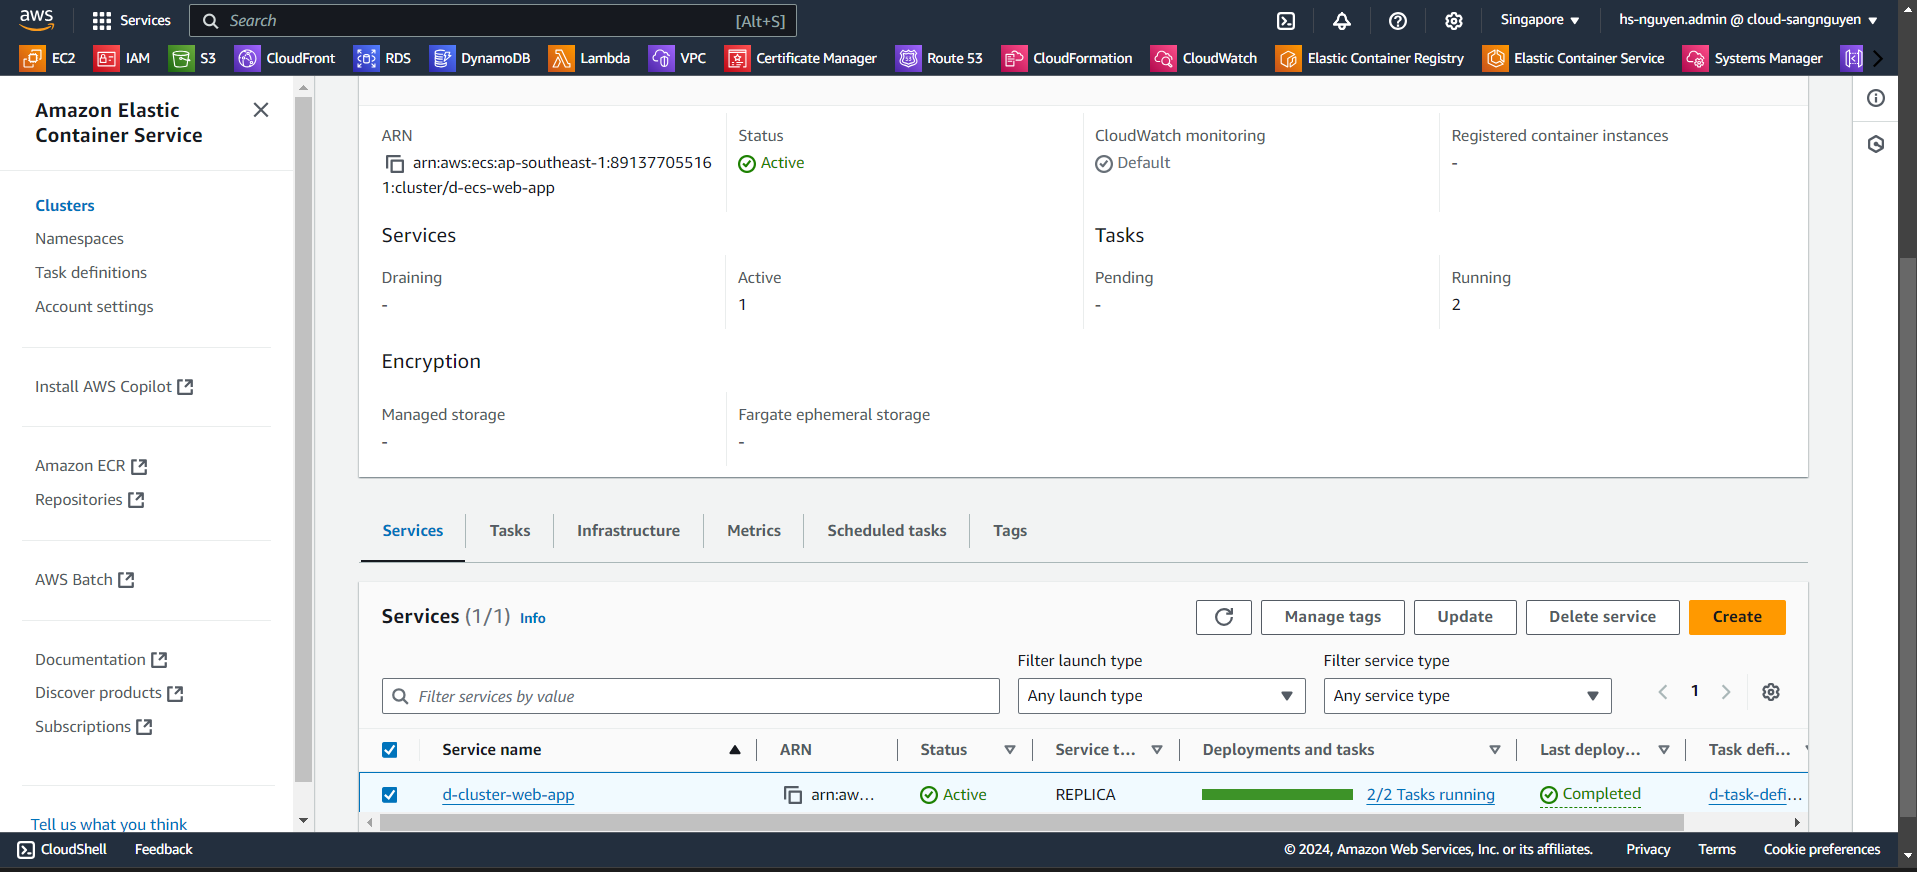Viewport: 1917px width, 872px height.
Task: Focus the Filter services by value field
Action: [691, 696]
